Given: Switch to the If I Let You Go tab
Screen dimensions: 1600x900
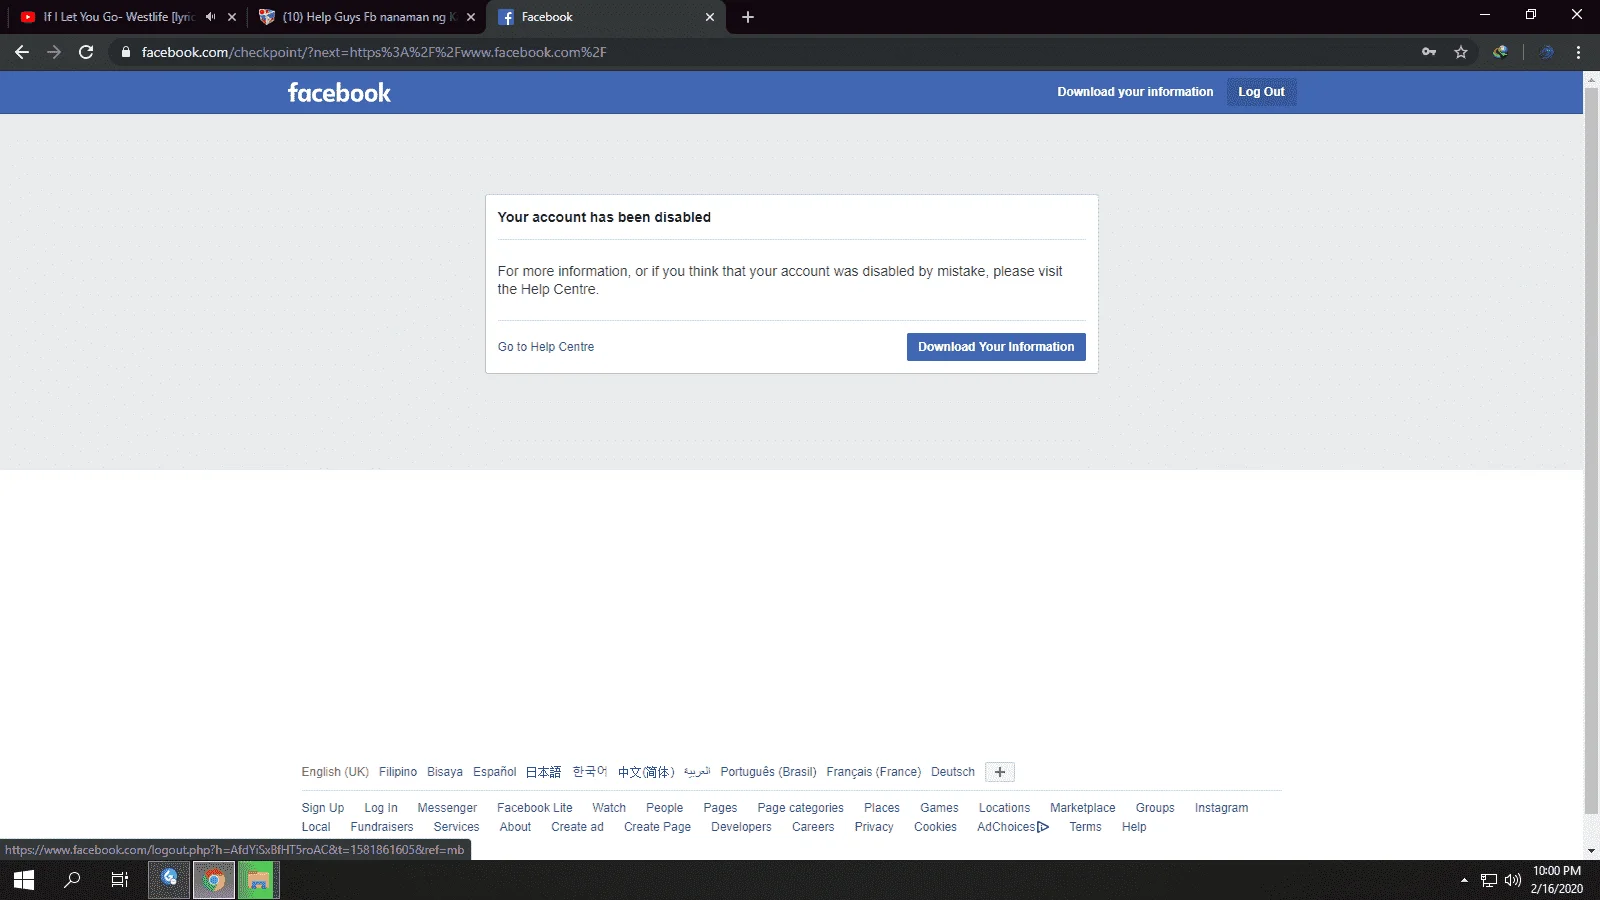Looking at the screenshot, I should pyautogui.click(x=118, y=17).
